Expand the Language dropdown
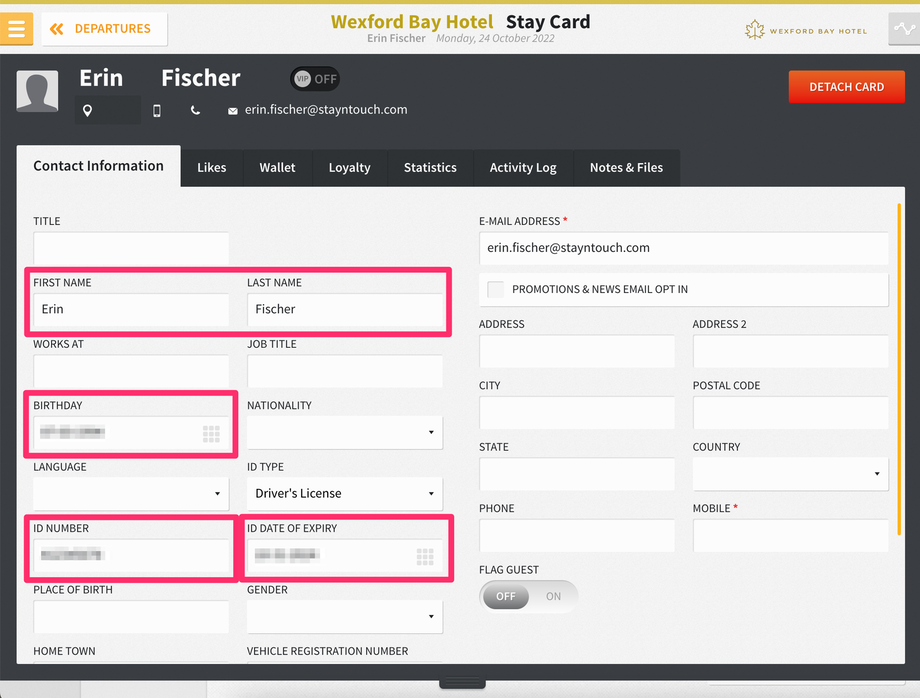The height and width of the screenshot is (698, 920). 131,494
